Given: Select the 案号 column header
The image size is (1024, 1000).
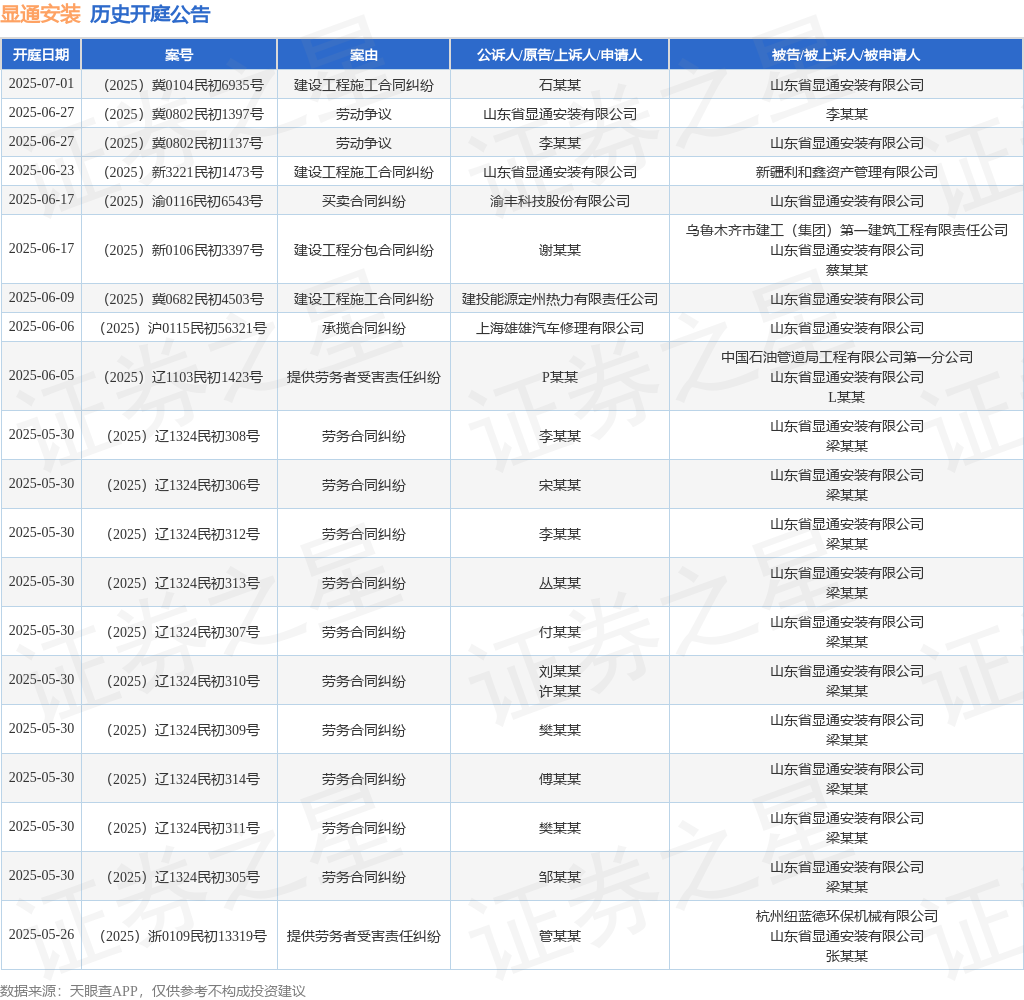Looking at the screenshot, I should coord(179,55).
